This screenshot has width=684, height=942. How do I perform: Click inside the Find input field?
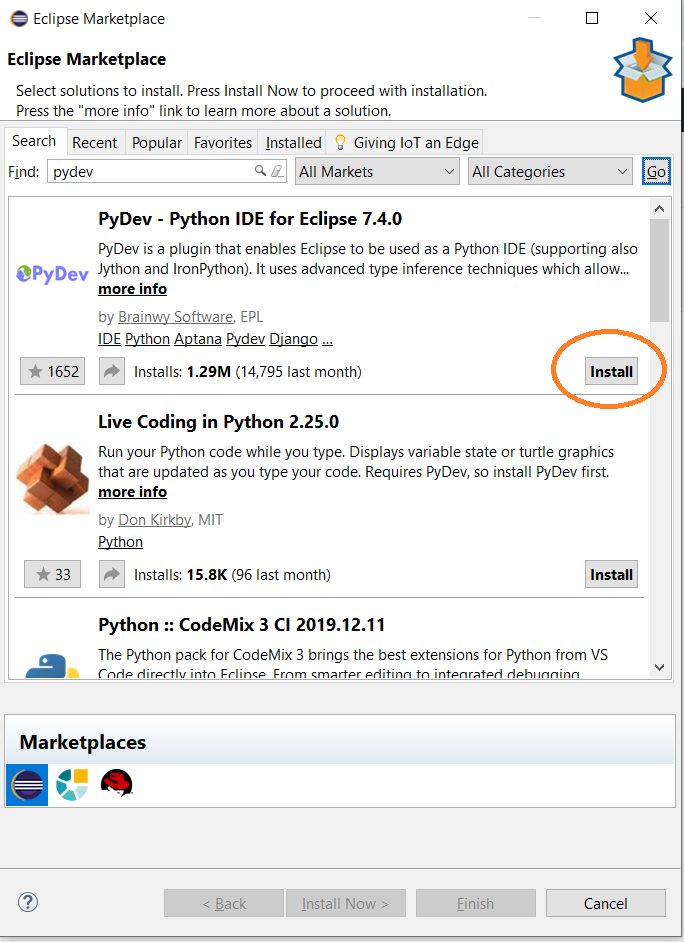click(x=150, y=172)
